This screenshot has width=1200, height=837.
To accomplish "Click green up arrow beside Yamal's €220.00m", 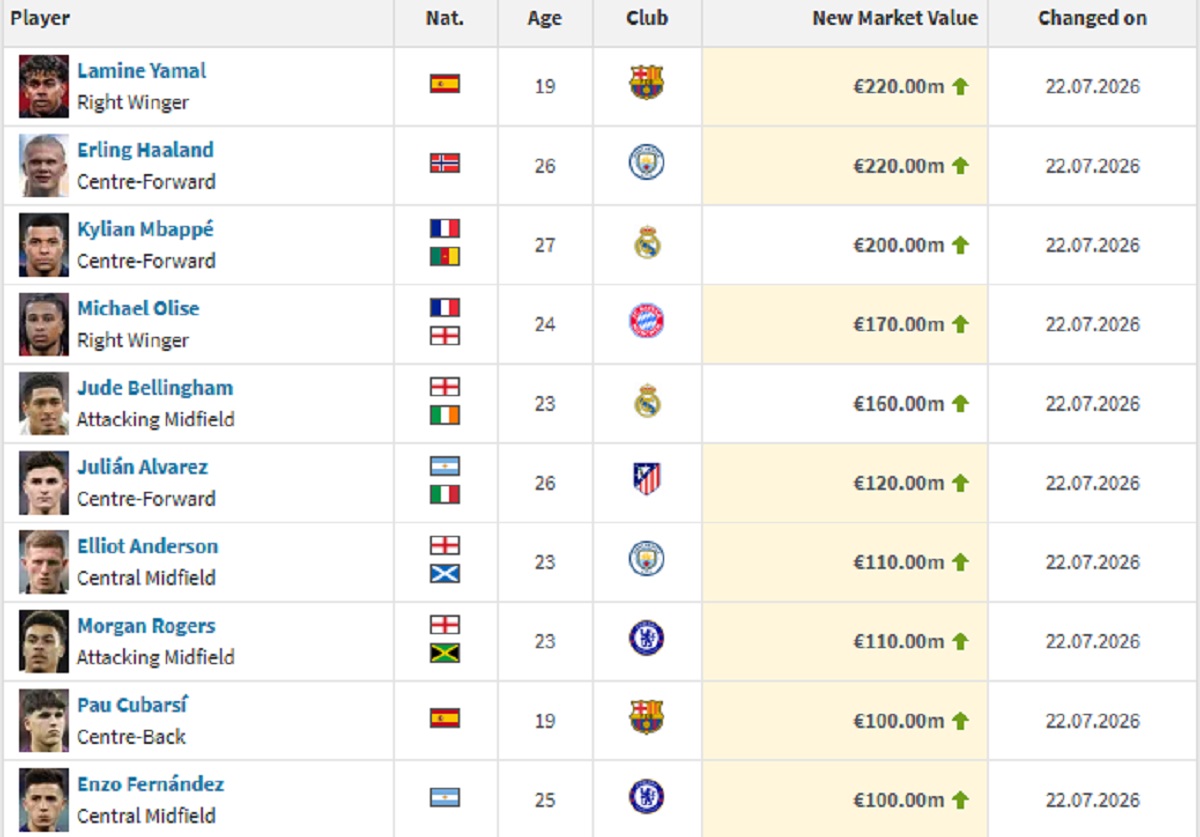I will 960,86.
